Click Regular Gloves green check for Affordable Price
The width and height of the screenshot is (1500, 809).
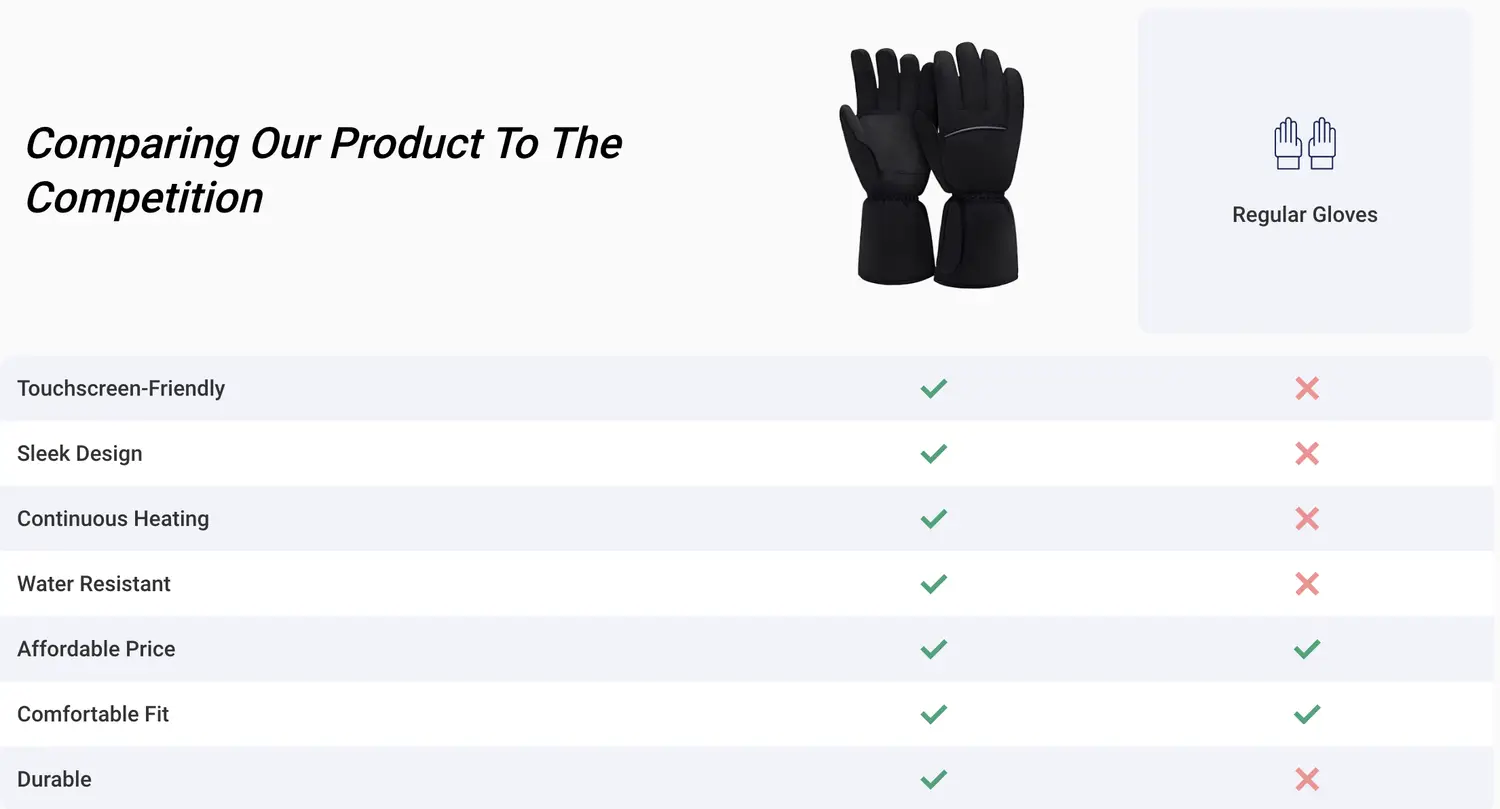1306,649
